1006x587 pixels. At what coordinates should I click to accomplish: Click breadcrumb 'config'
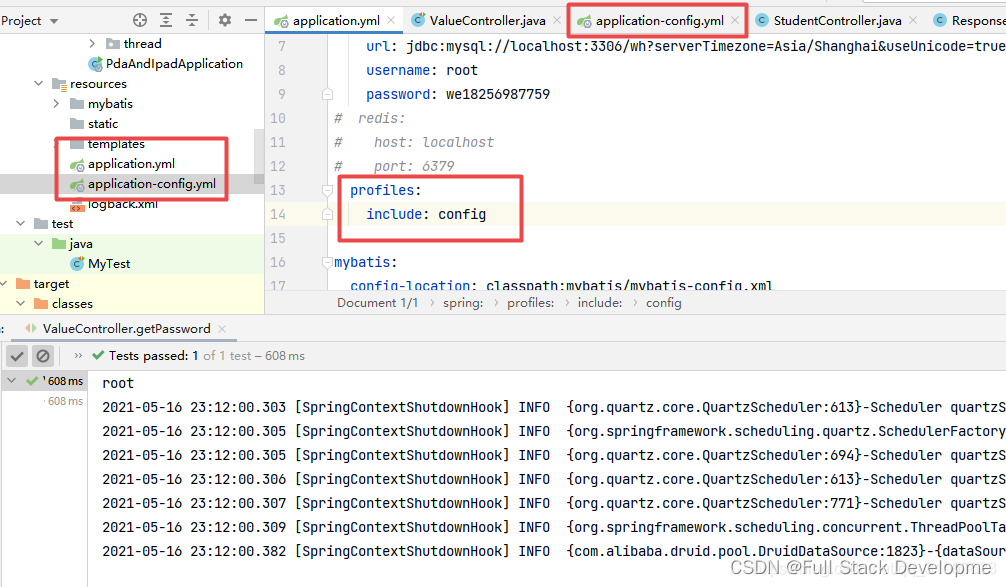coord(663,303)
